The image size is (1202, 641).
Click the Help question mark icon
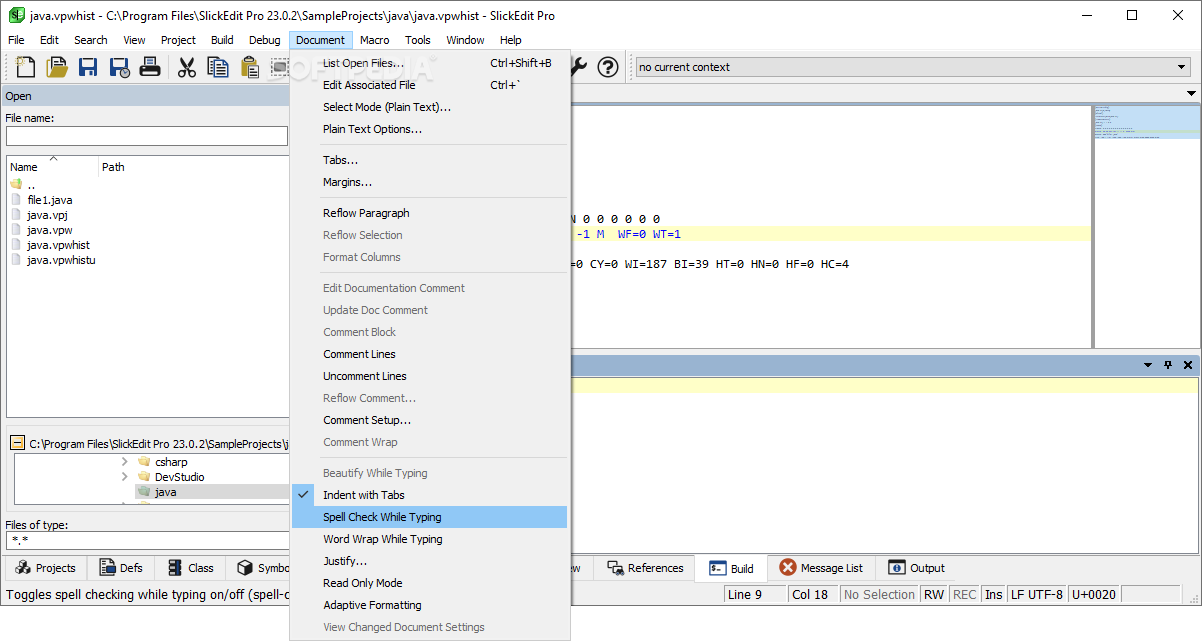tap(608, 67)
